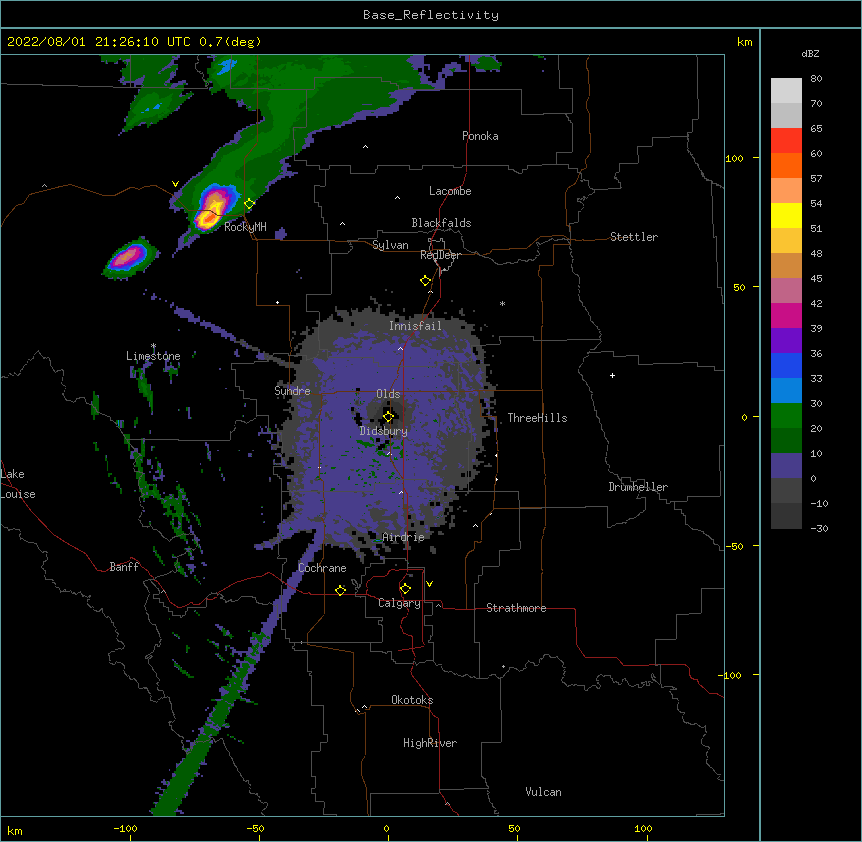This screenshot has height=842, width=862.
Task: Click the asterisk marker above Limestone label
Action: [153, 346]
